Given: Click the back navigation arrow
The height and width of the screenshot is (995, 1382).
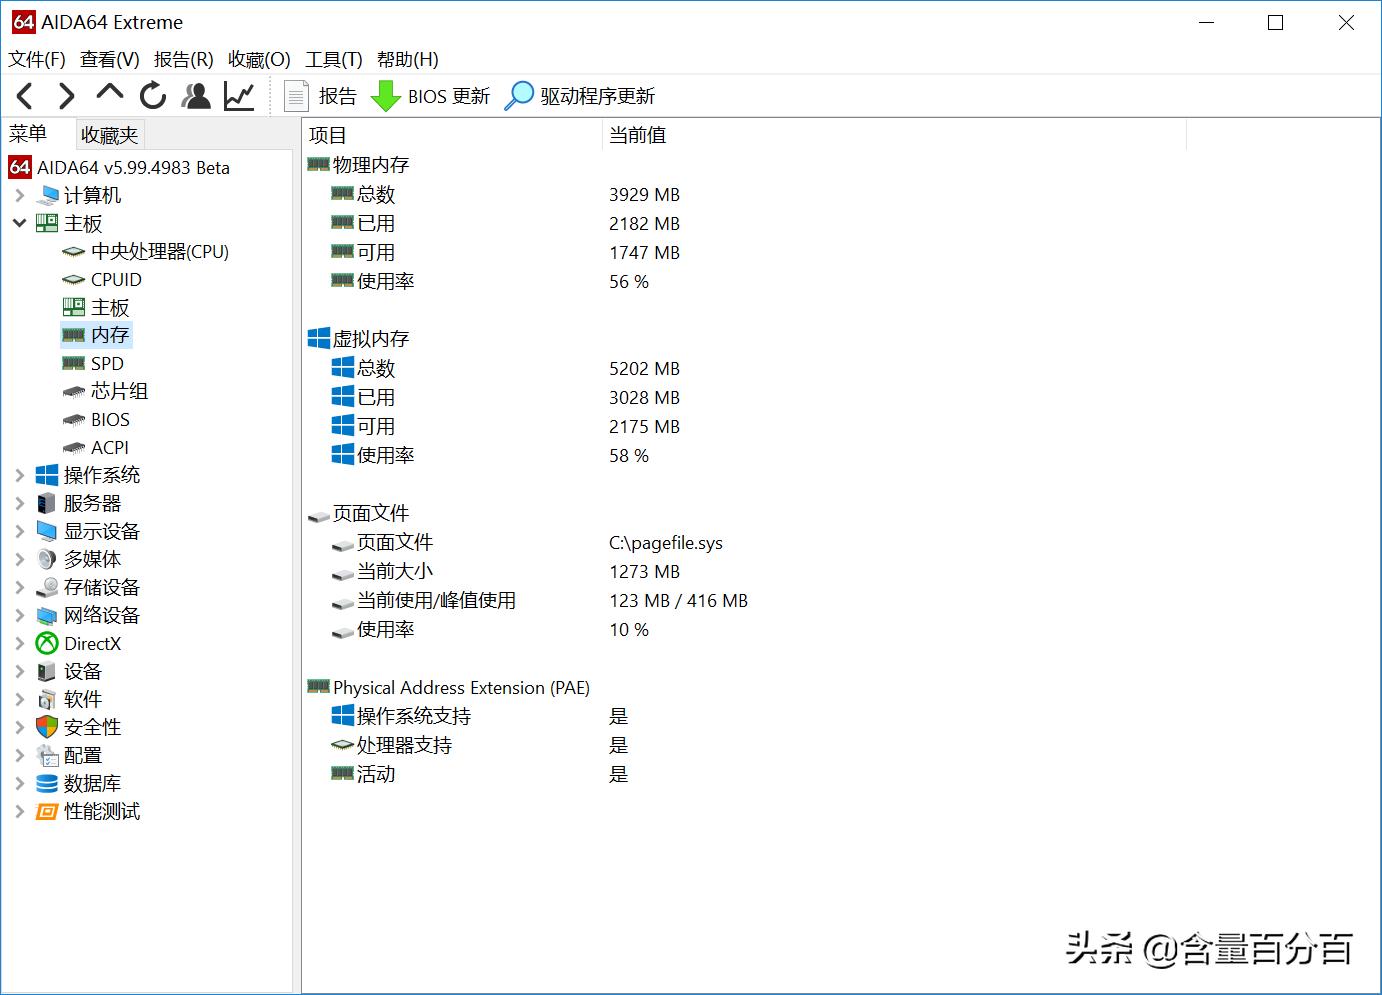Looking at the screenshot, I should tap(24, 95).
